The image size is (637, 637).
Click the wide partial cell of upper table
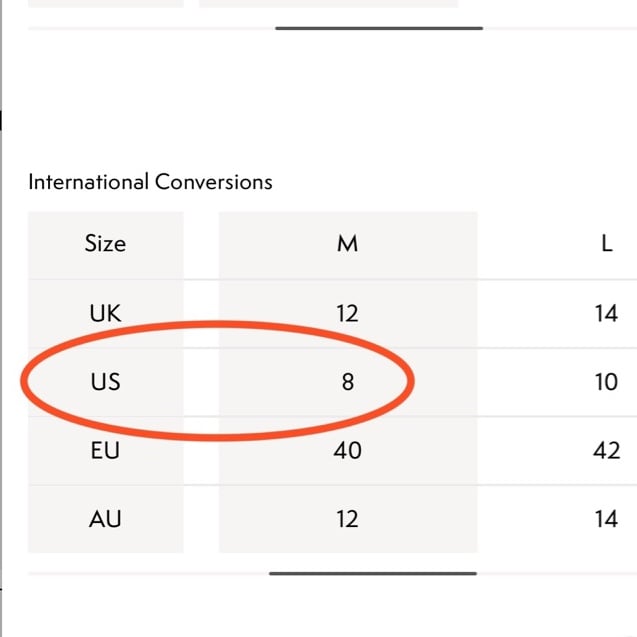tap(328, 3)
